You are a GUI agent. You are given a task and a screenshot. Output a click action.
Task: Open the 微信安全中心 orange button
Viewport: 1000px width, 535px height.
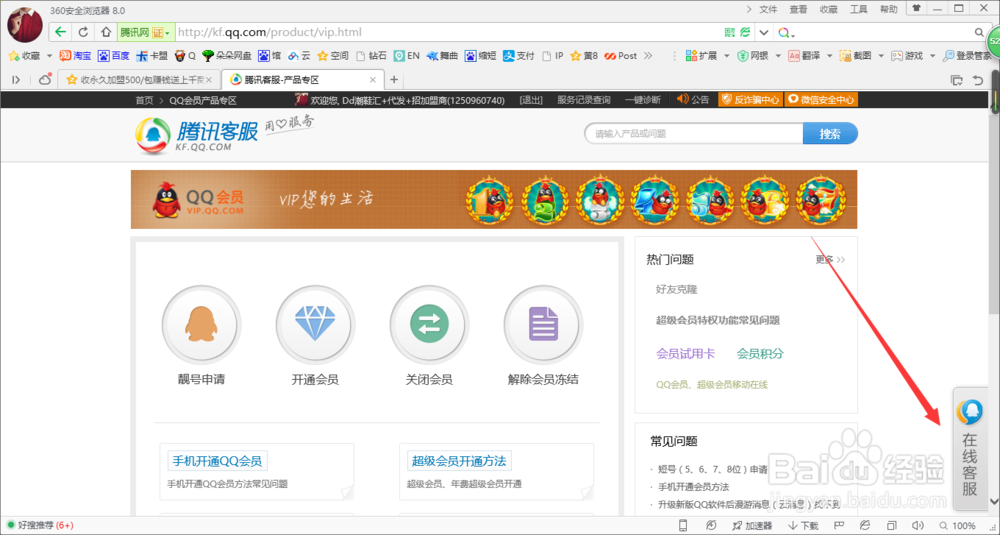tap(821, 99)
